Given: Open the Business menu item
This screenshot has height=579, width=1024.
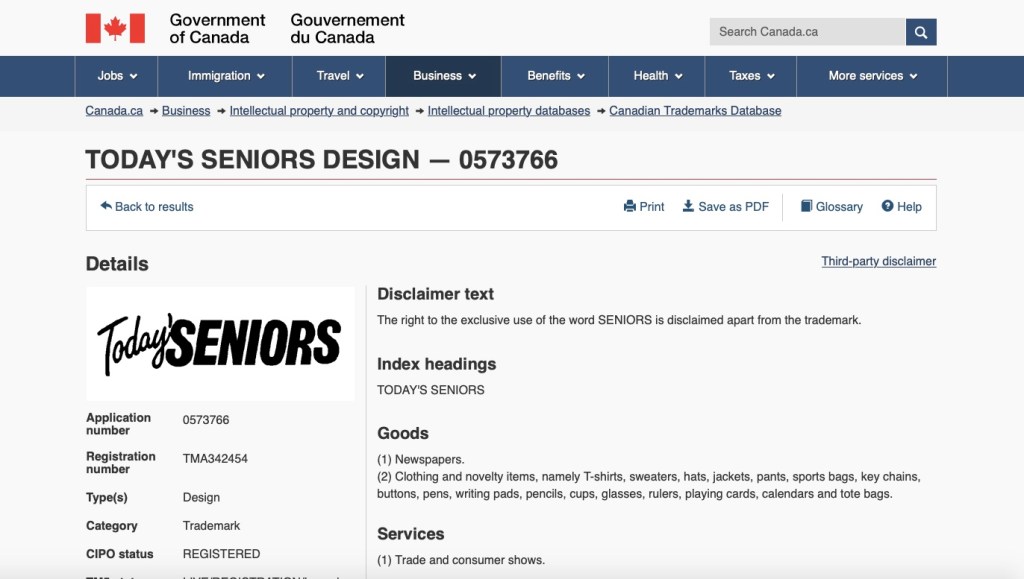Looking at the screenshot, I should pos(444,76).
